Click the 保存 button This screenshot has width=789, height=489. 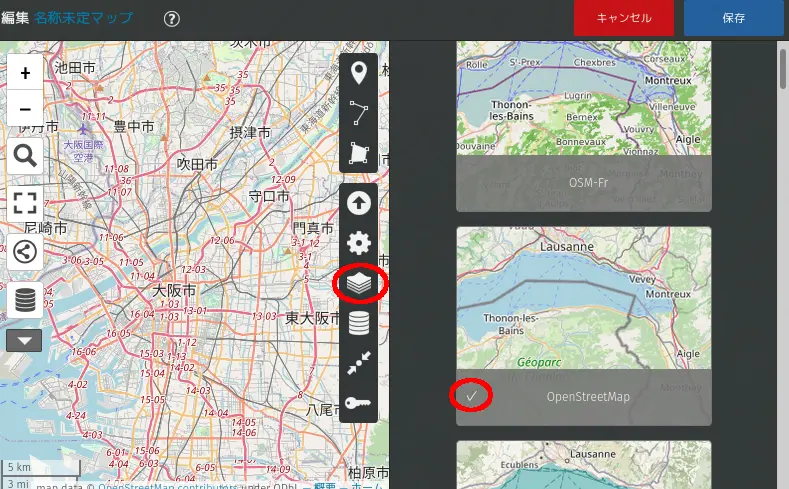(734, 18)
